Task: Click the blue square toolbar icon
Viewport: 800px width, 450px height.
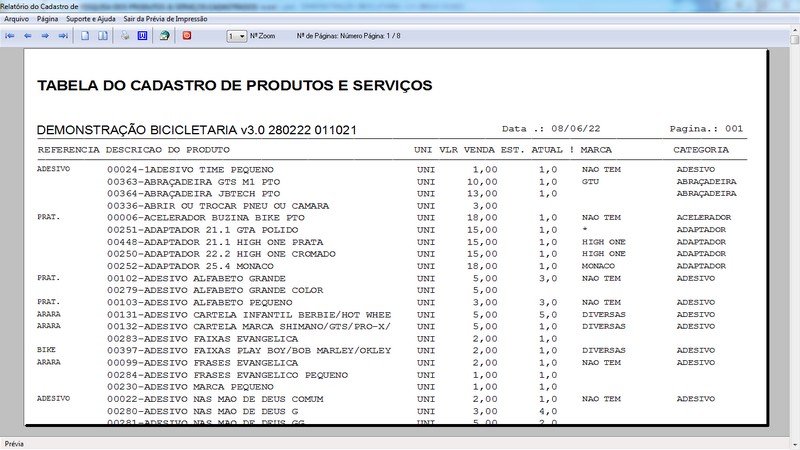Action: click(x=142, y=36)
